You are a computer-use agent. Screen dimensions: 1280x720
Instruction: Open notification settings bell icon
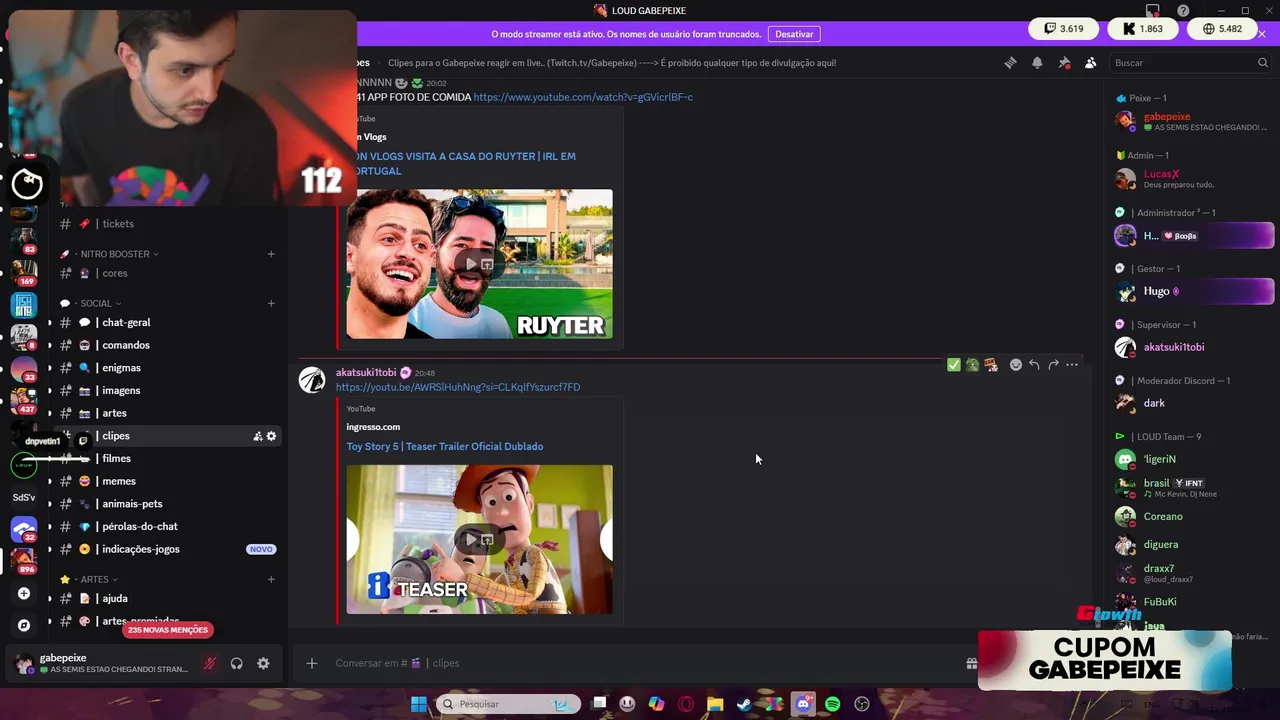point(1037,62)
